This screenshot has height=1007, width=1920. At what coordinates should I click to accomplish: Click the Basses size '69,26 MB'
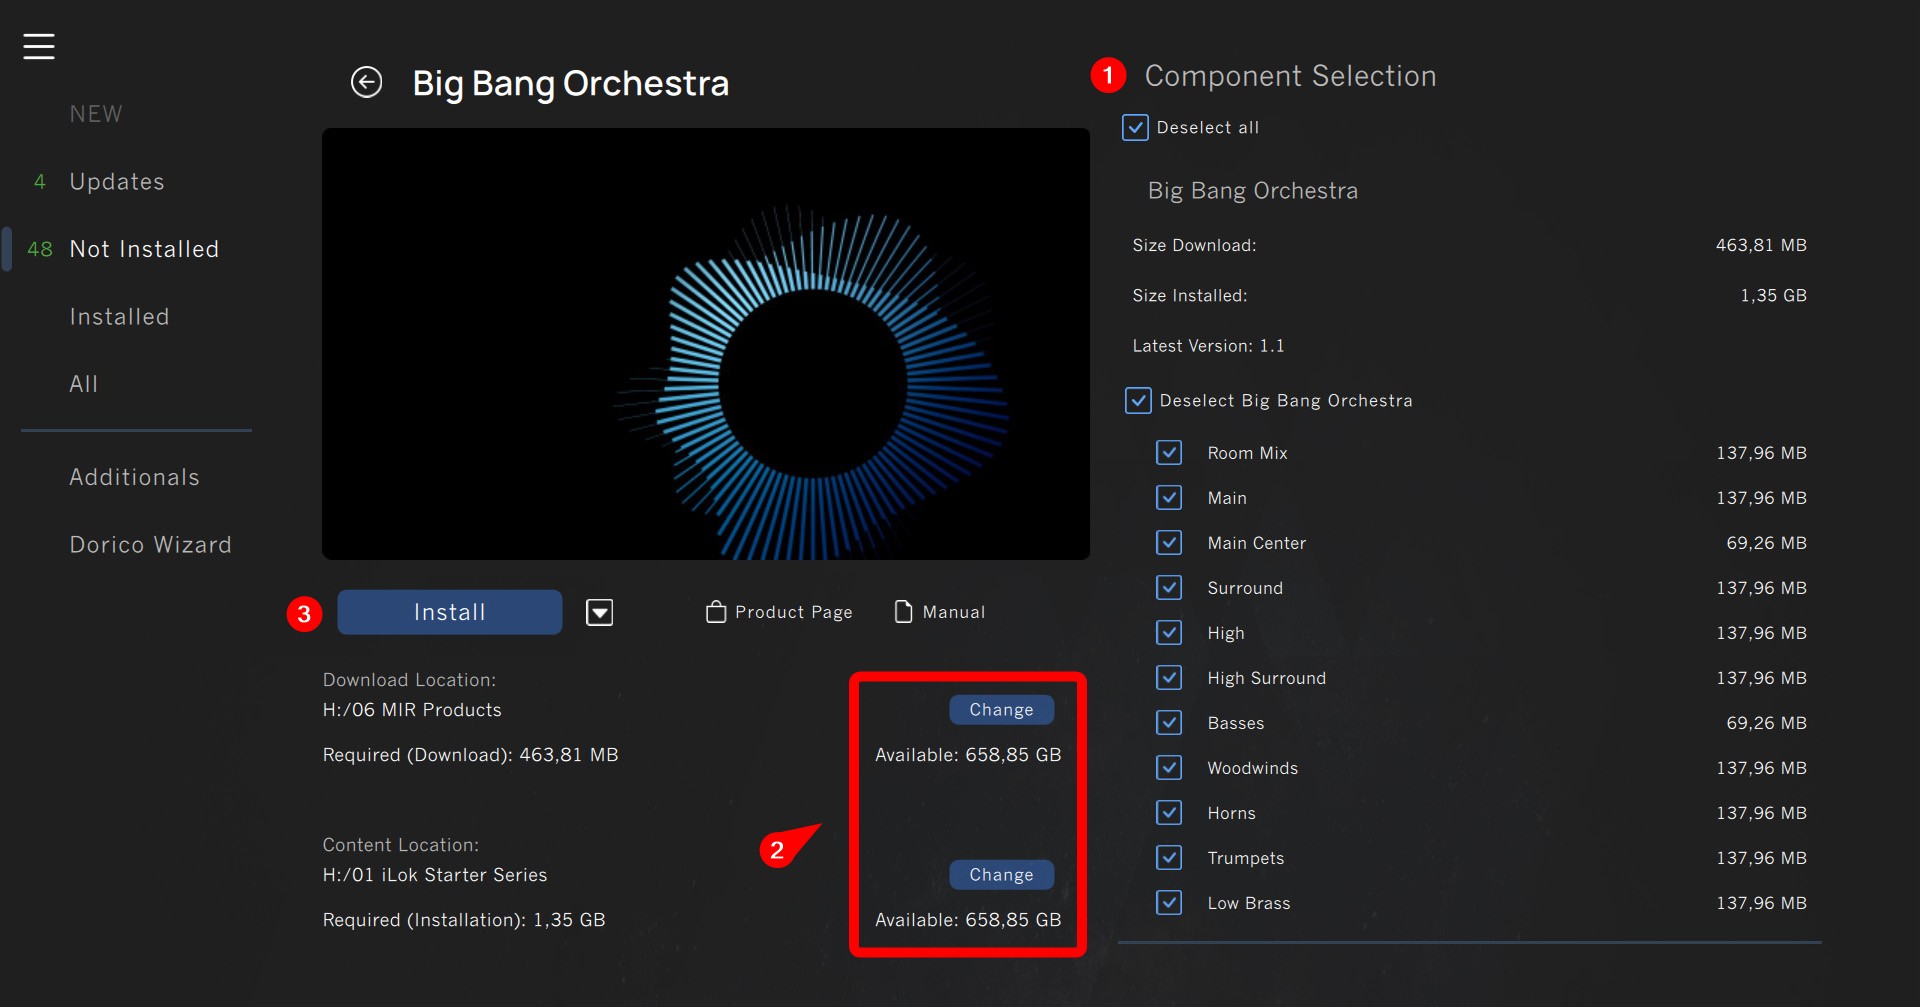coord(1766,723)
